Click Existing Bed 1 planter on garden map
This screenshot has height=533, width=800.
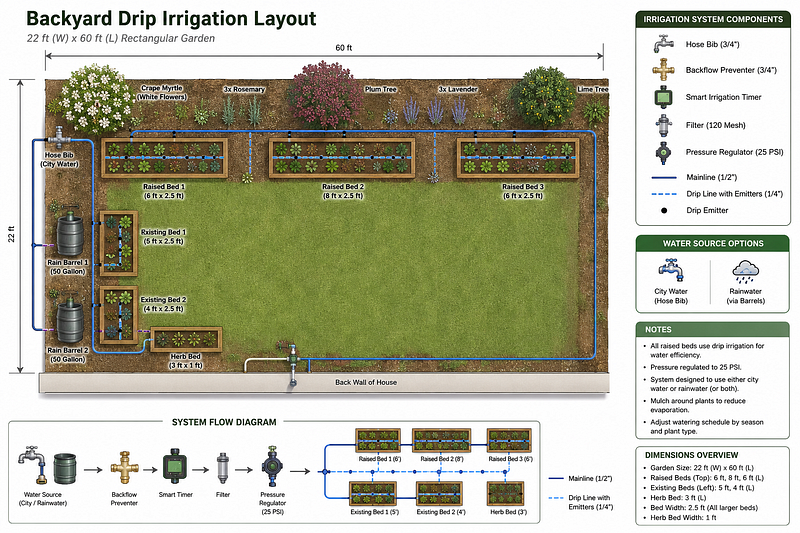click(118, 243)
